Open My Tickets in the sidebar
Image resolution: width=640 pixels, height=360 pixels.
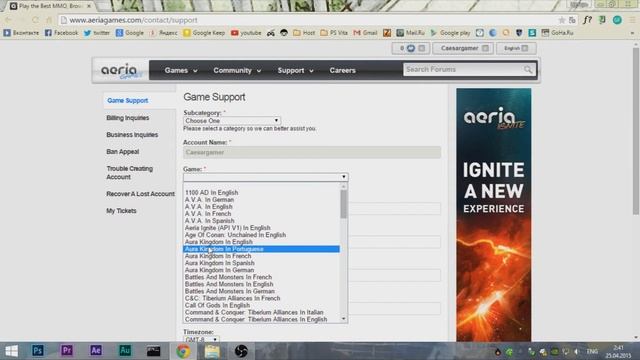point(121,211)
